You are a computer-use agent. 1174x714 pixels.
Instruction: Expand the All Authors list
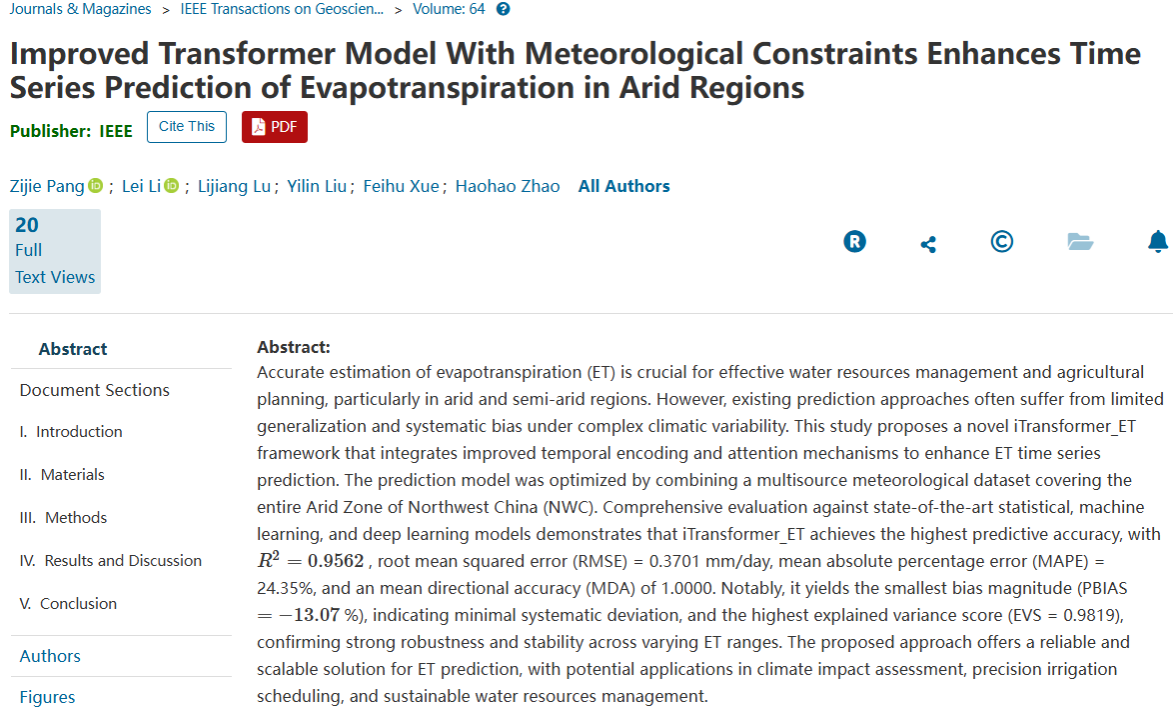624,186
